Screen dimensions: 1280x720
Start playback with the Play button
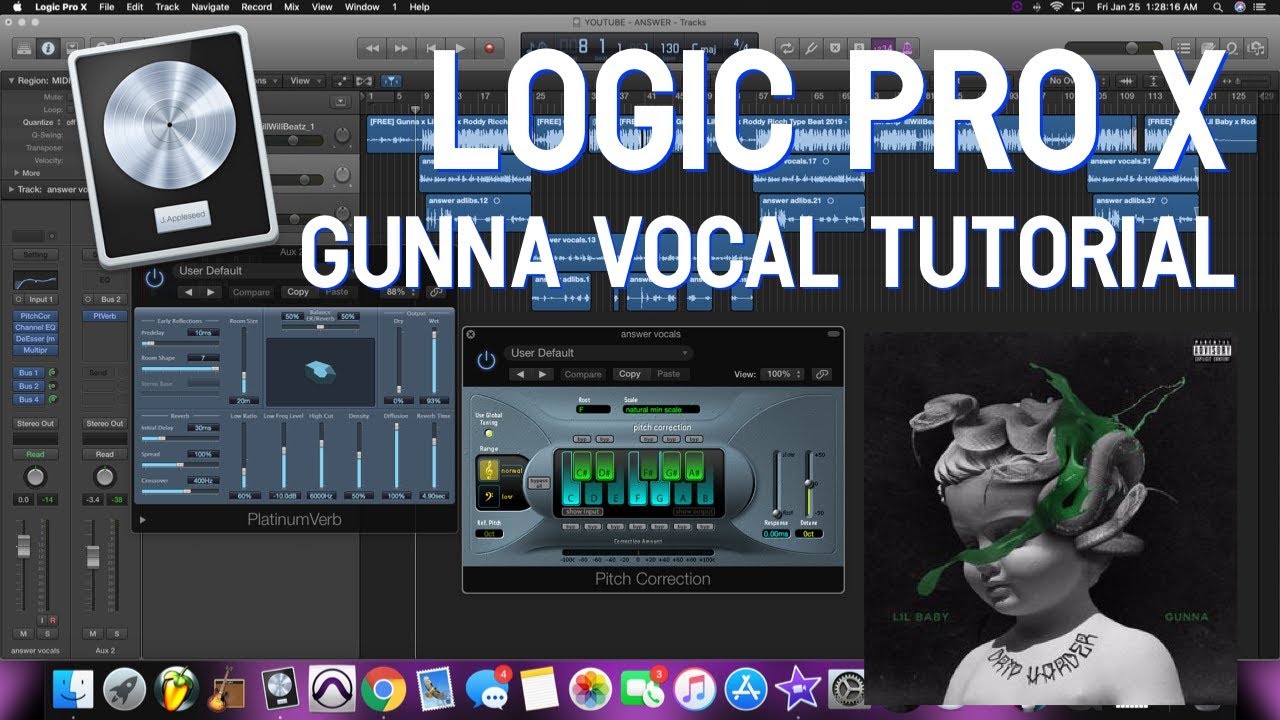[x=460, y=47]
